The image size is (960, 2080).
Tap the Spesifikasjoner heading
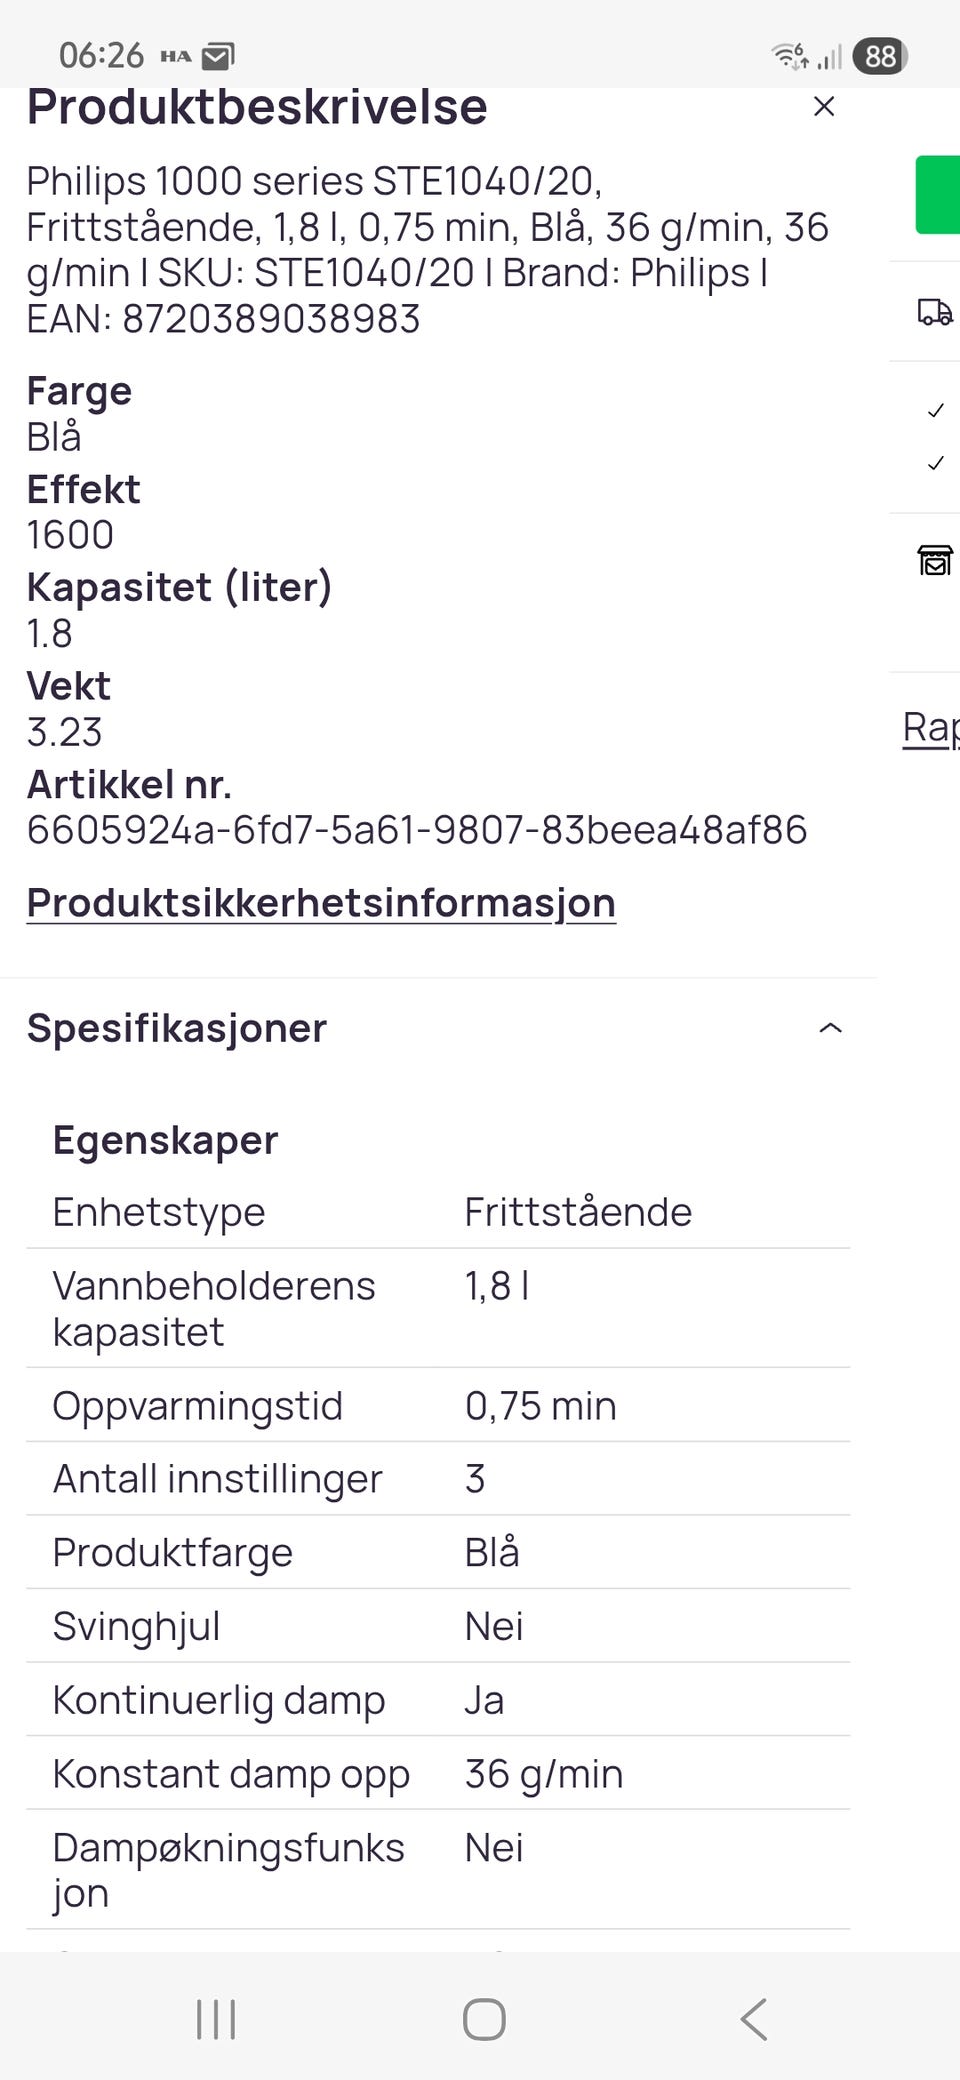pyautogui.click(x=177, y=1028)
